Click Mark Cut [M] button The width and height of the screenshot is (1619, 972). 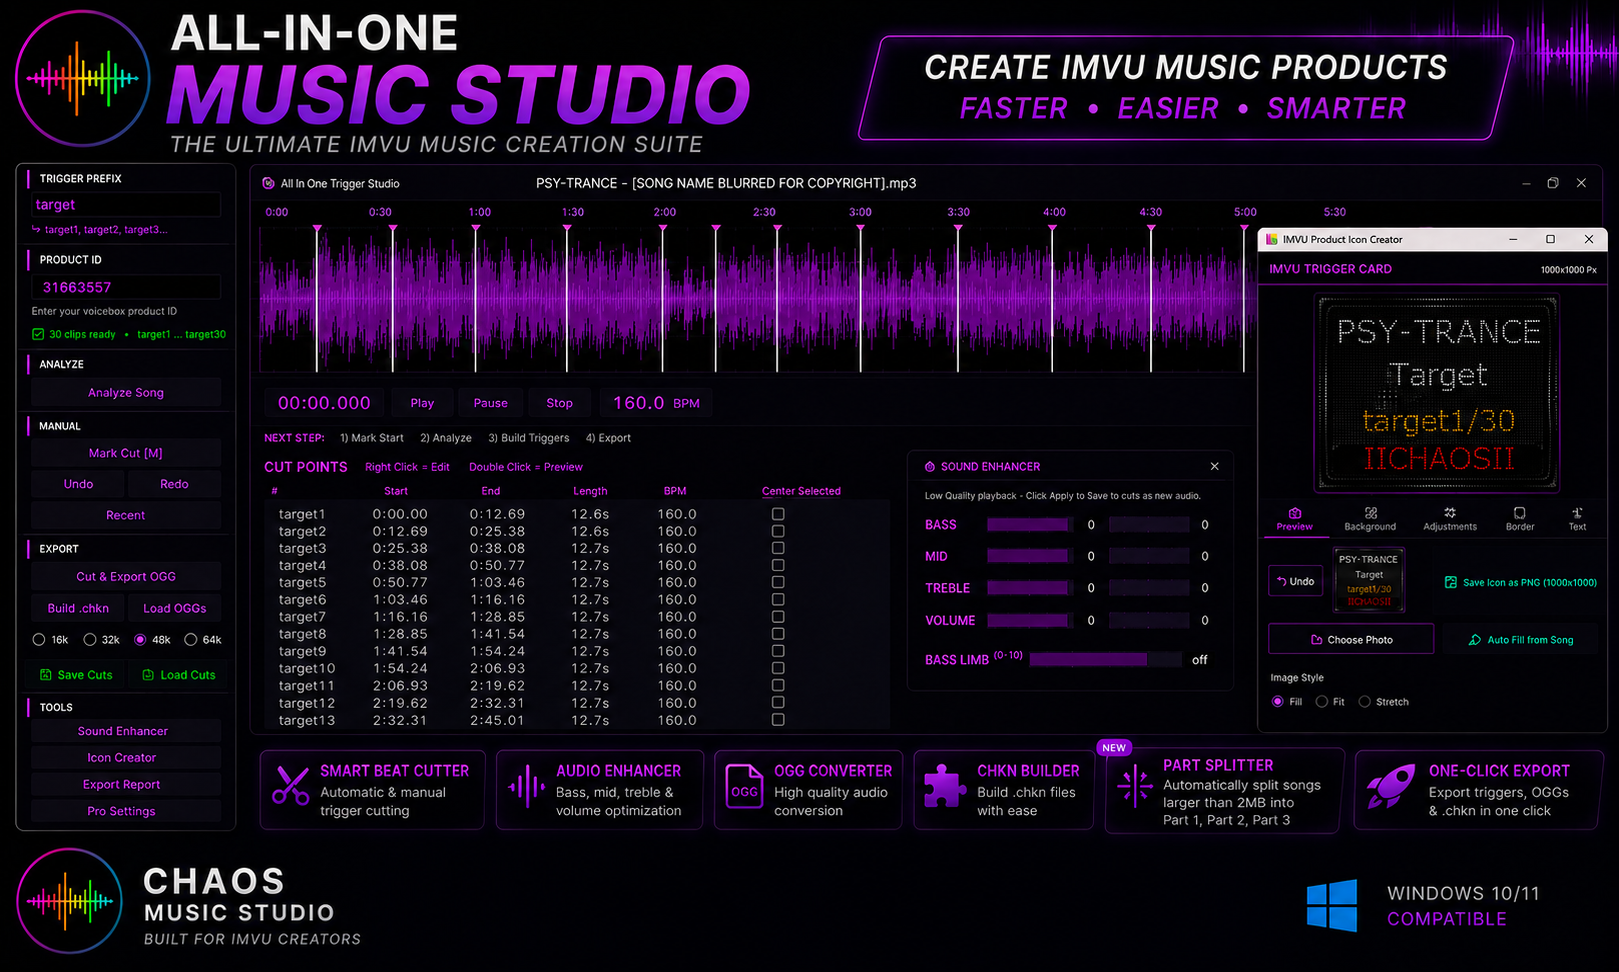click(x=126, y=453)
